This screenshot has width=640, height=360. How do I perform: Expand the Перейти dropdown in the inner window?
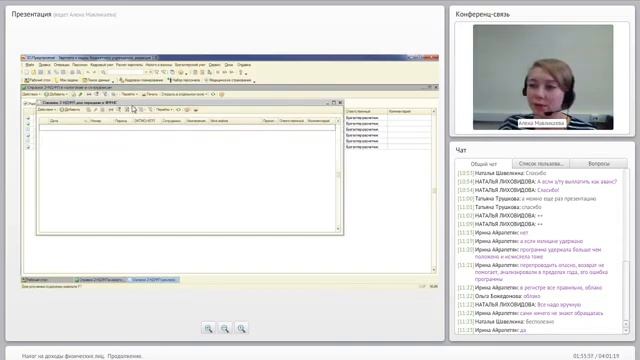point(164,110)
